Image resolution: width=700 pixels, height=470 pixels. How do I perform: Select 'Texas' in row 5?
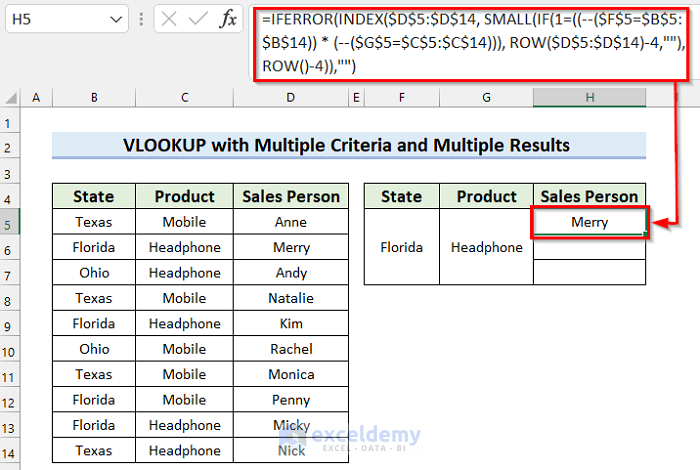(x=94, y=222)
